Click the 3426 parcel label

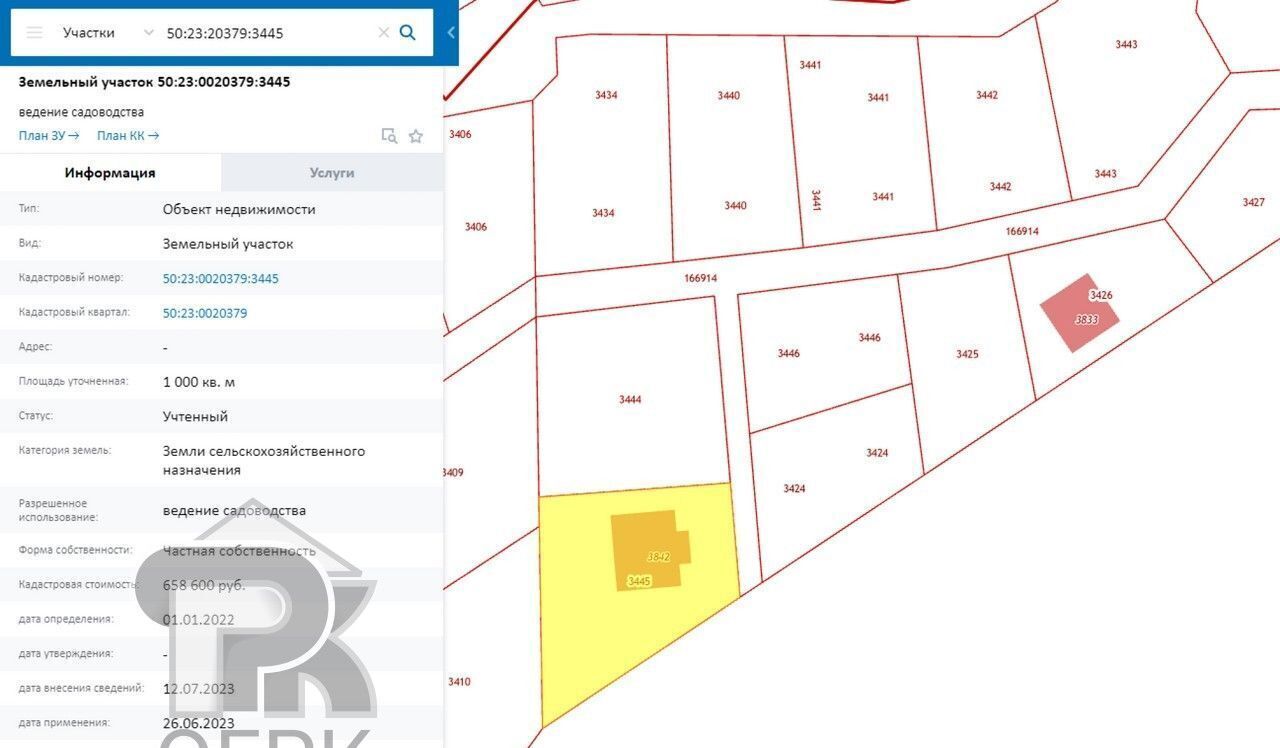1101,295
